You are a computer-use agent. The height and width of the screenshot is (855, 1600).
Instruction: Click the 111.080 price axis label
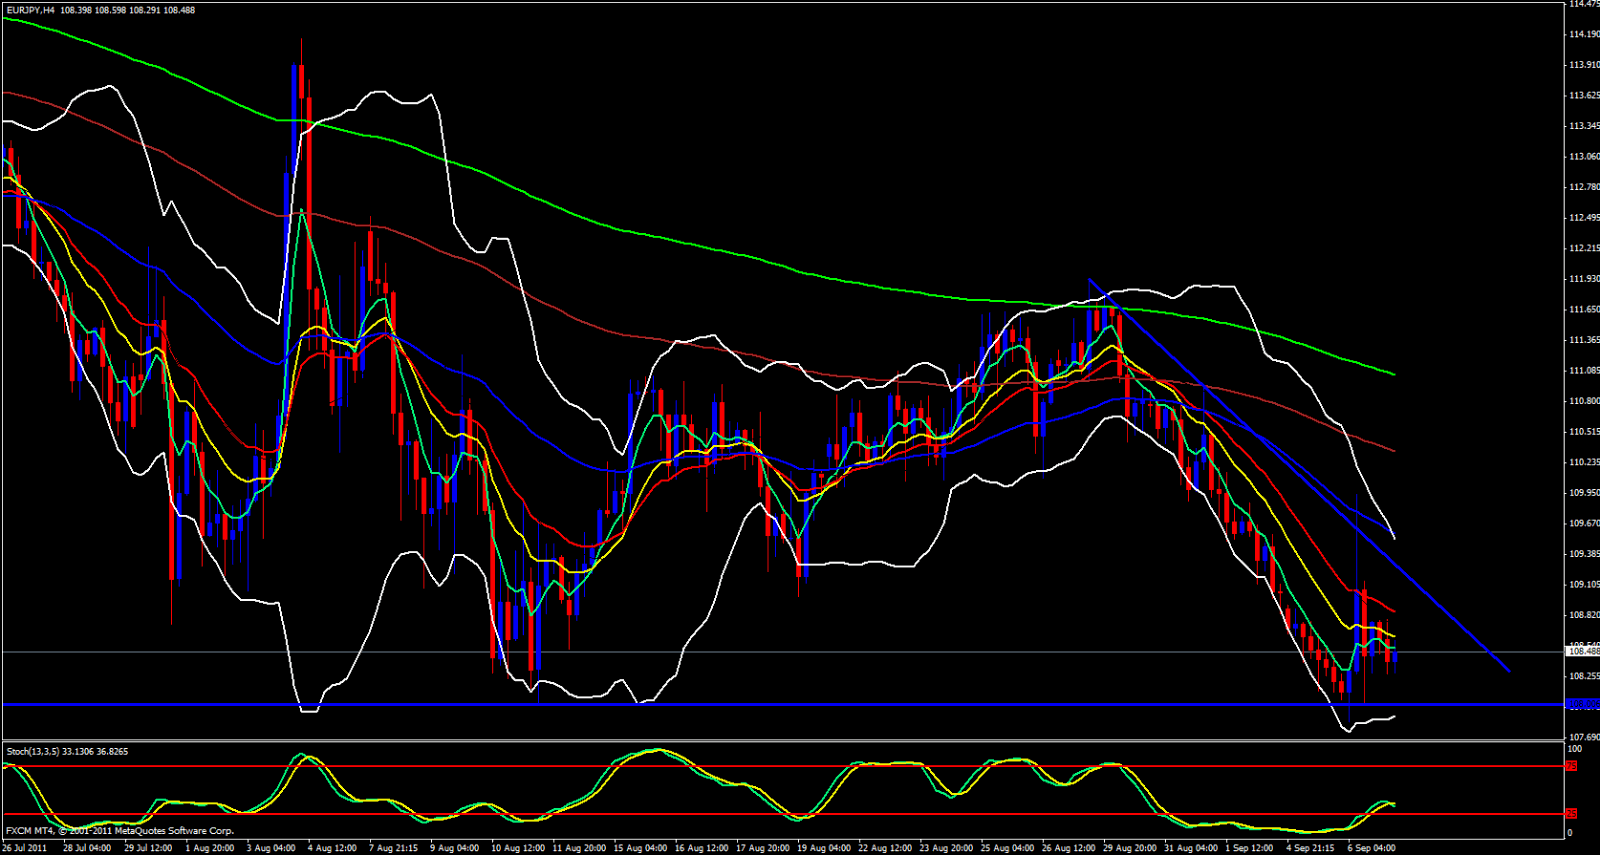[1584, 370]
